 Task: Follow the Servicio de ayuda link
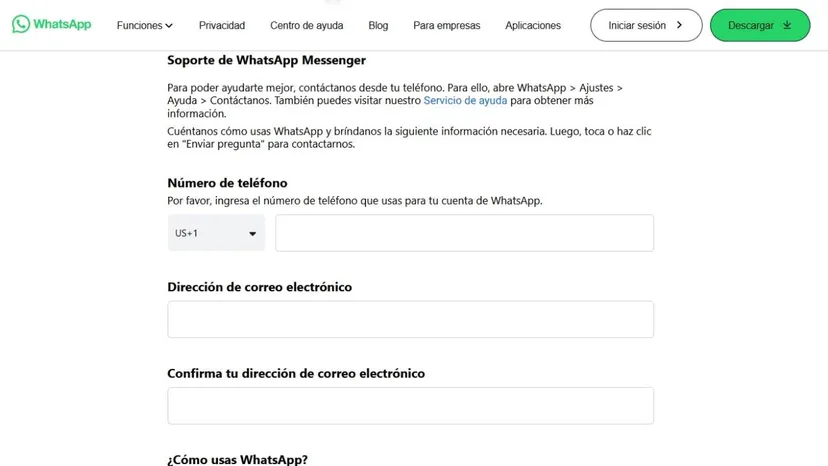[465, 100]
